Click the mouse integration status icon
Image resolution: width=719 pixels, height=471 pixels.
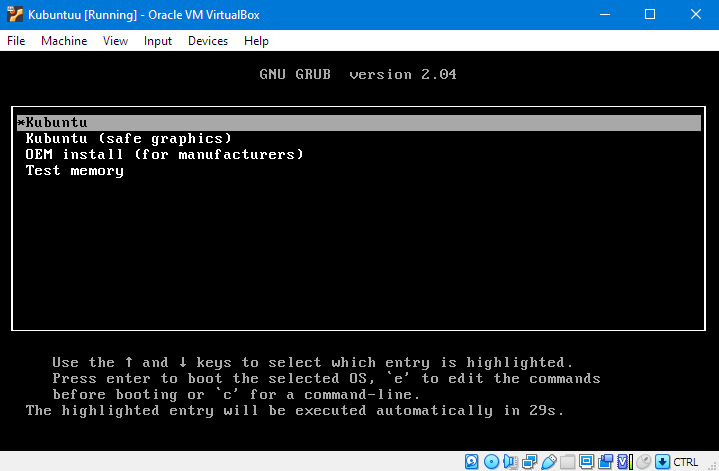644,461
